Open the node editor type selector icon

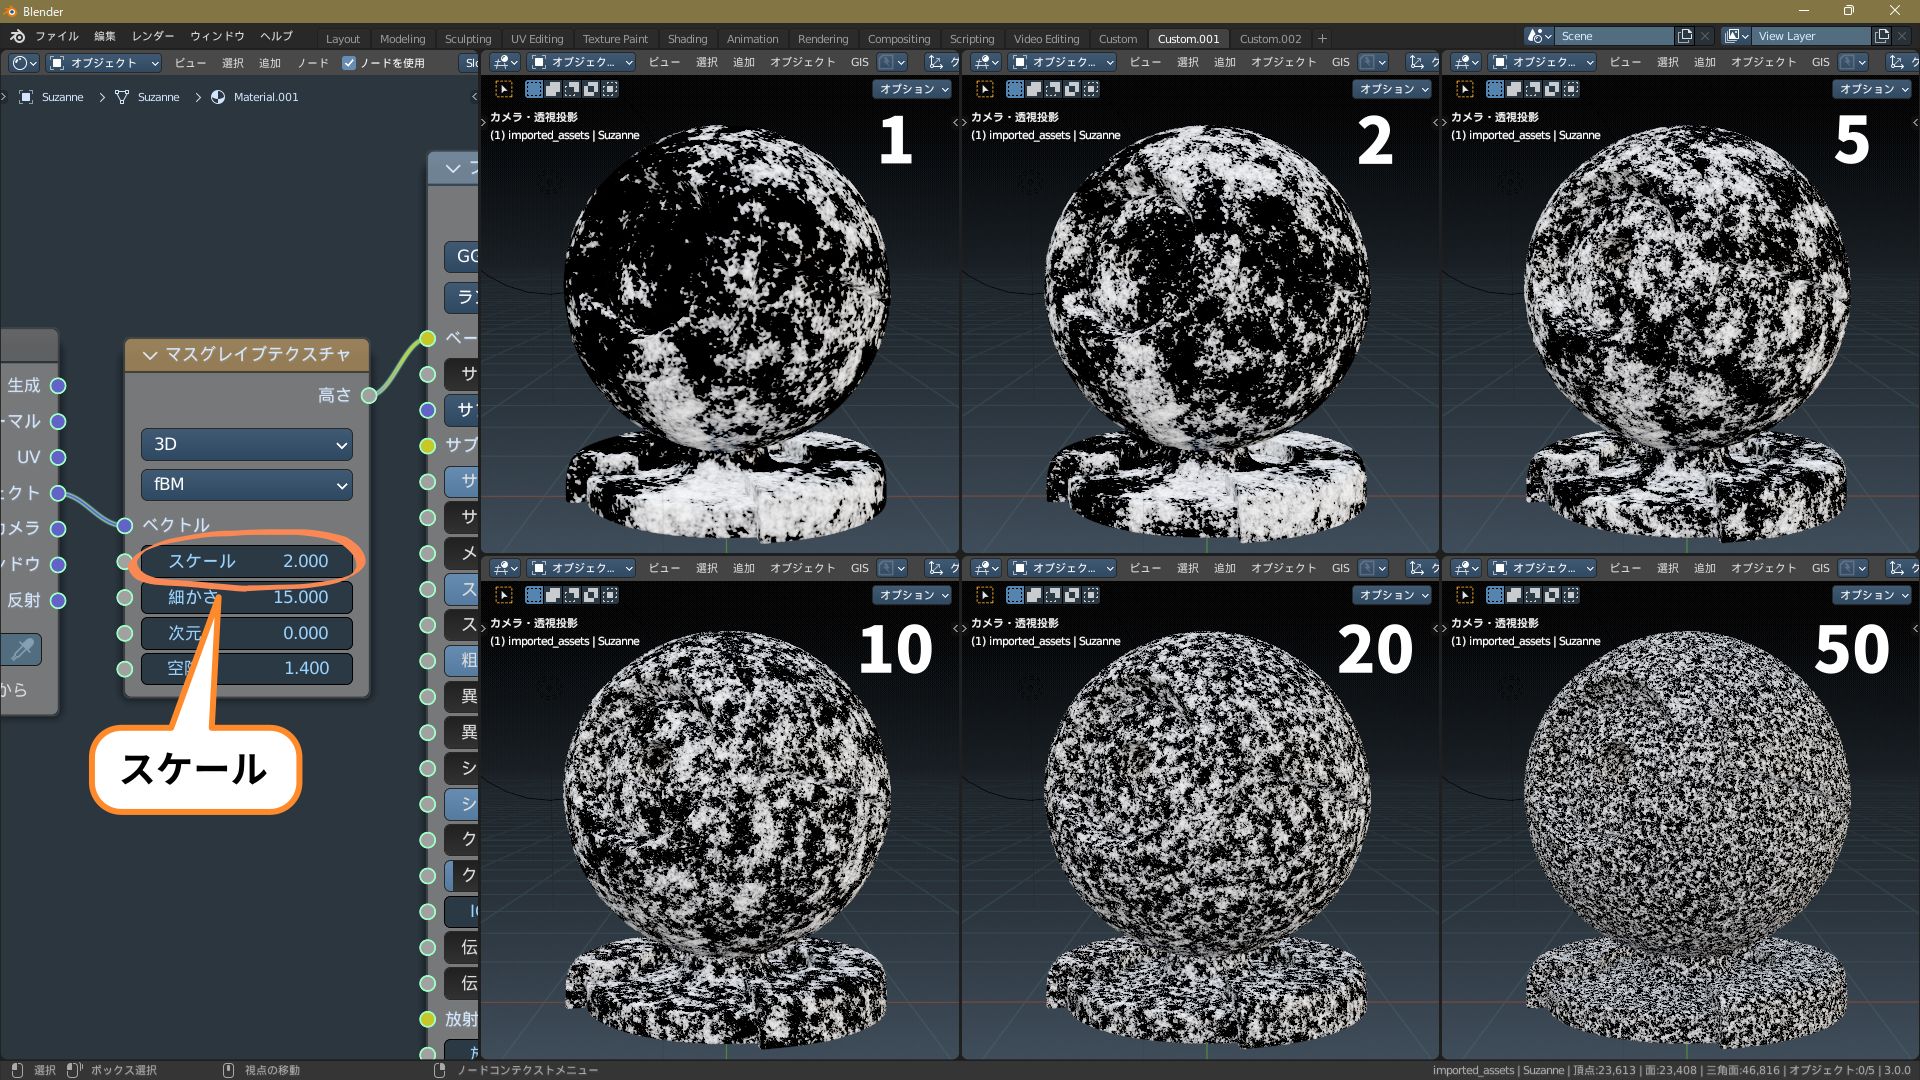pos(24,63)
